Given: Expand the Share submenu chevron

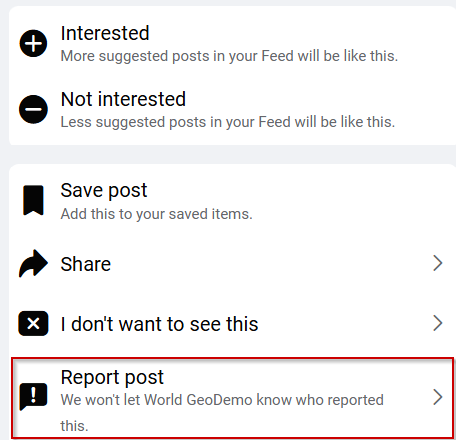Looking at the screenshot, I should point(437,263).
